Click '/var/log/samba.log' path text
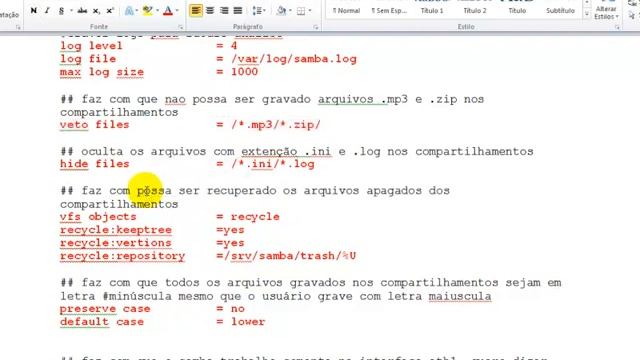The width and height of the screenshot is (640, 360). tap(294, 59)
